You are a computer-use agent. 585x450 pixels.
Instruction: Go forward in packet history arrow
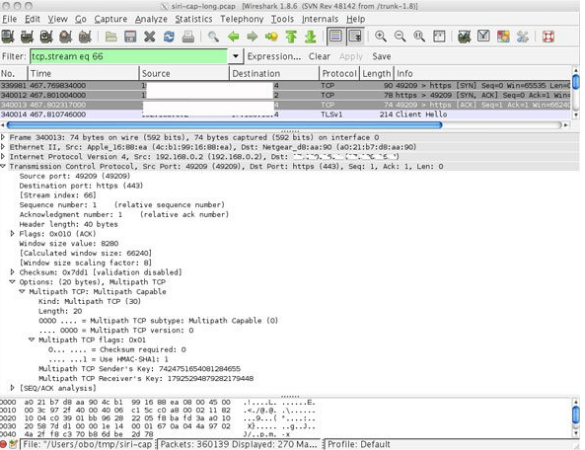click(252, 37)
